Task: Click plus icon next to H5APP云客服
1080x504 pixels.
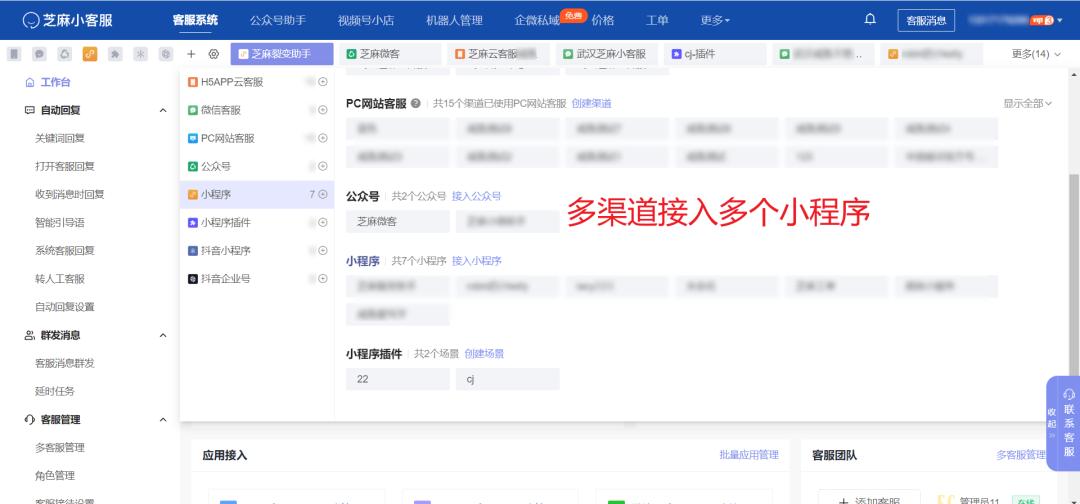Action: (323, 82)
